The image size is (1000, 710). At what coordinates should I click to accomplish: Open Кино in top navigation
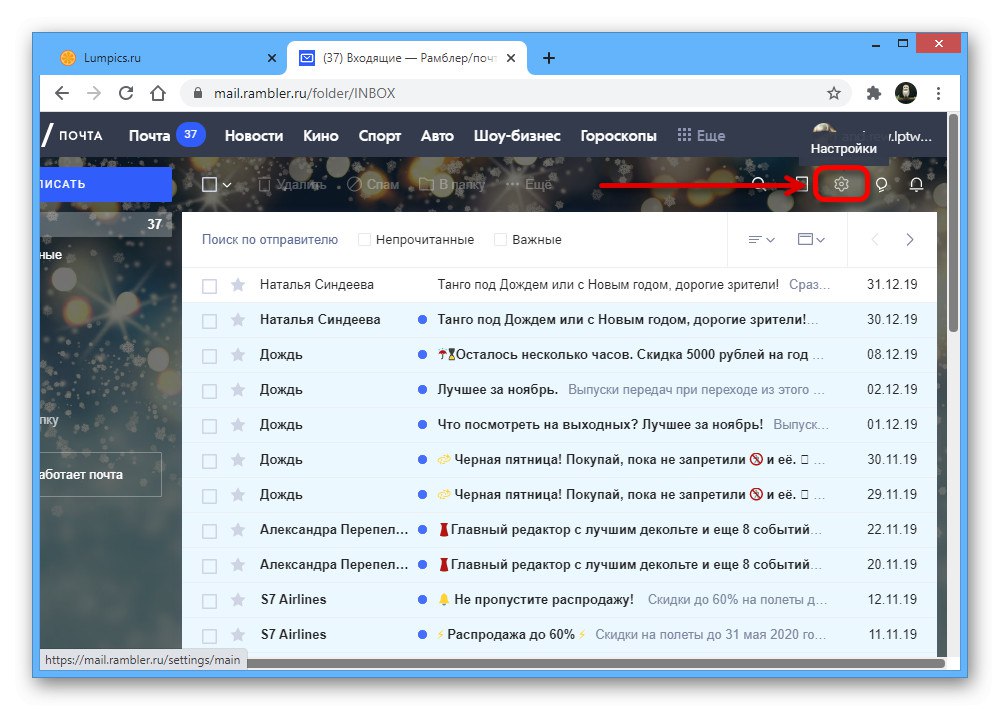pyautogui.click(x=321, y=136)
